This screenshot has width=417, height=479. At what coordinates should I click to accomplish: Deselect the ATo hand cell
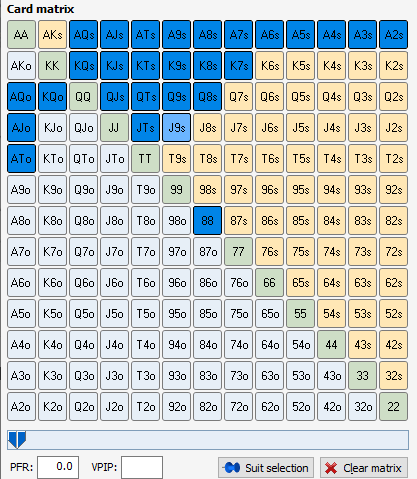[x=21, y=159]
